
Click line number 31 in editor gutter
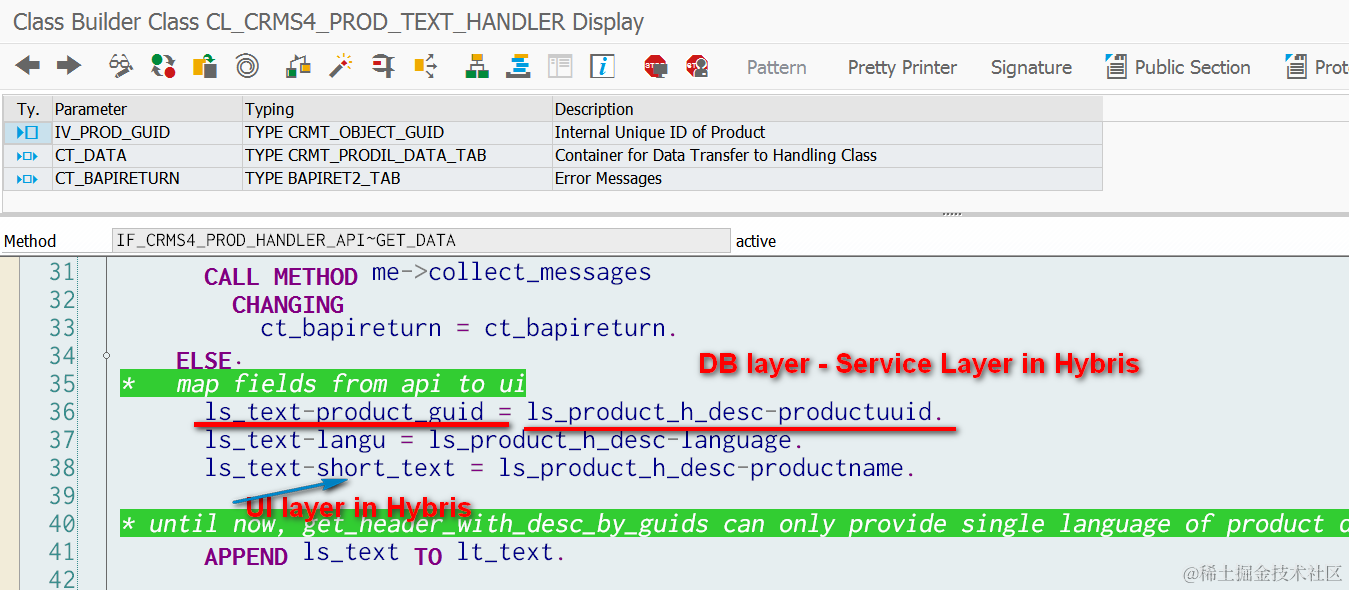coord(62,272)
